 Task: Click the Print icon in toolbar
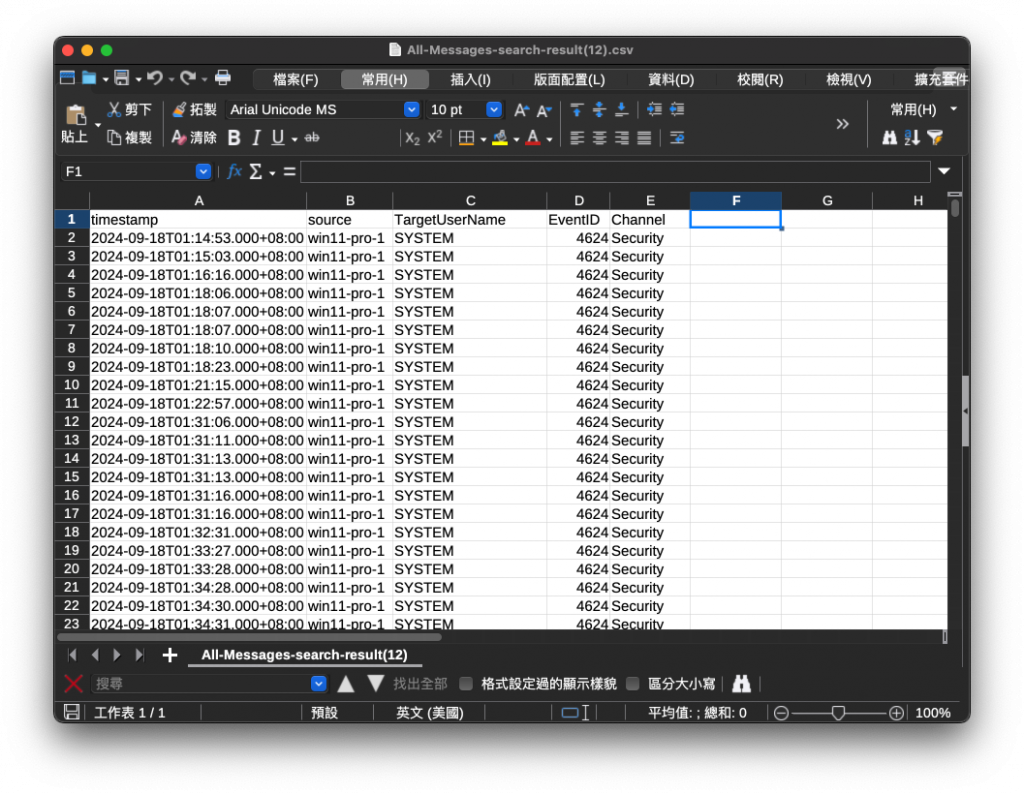click(223, 78)
